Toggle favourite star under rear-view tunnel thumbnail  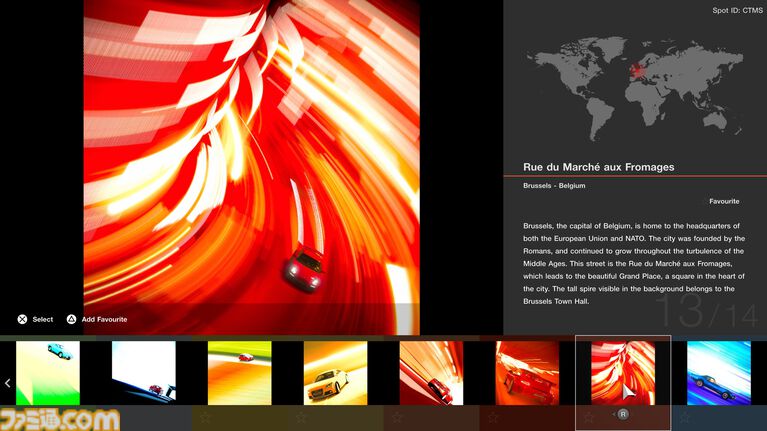[493, 417]
